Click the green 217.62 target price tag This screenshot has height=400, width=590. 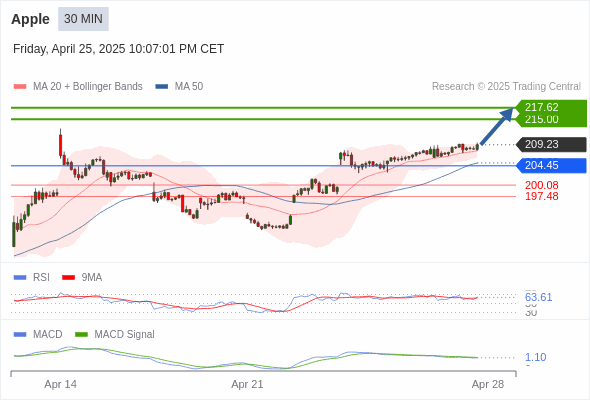551,107
